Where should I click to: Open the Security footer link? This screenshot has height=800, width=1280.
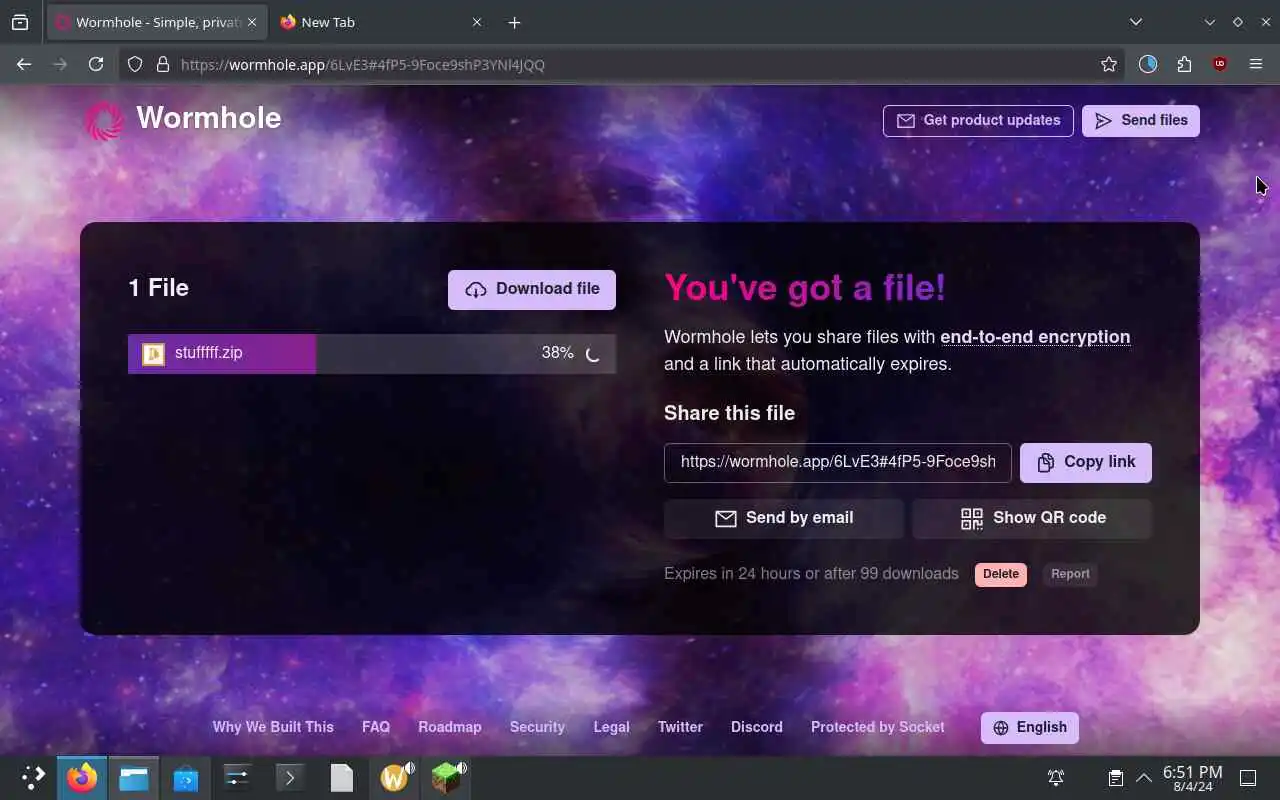pos(537,727)
